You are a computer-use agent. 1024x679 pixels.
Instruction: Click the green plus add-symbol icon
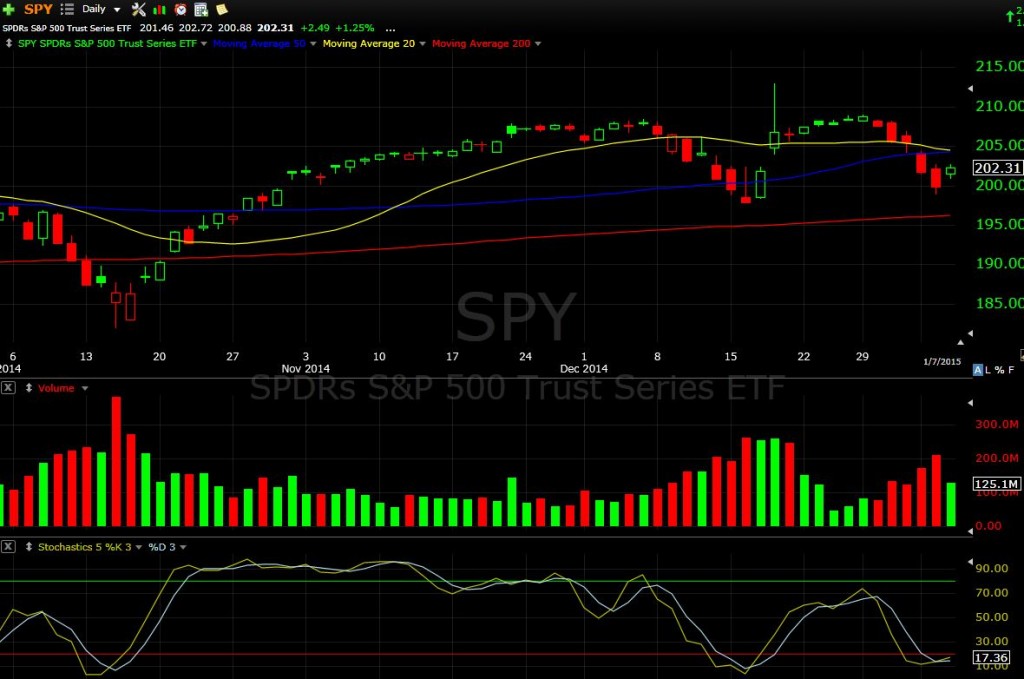8,9
